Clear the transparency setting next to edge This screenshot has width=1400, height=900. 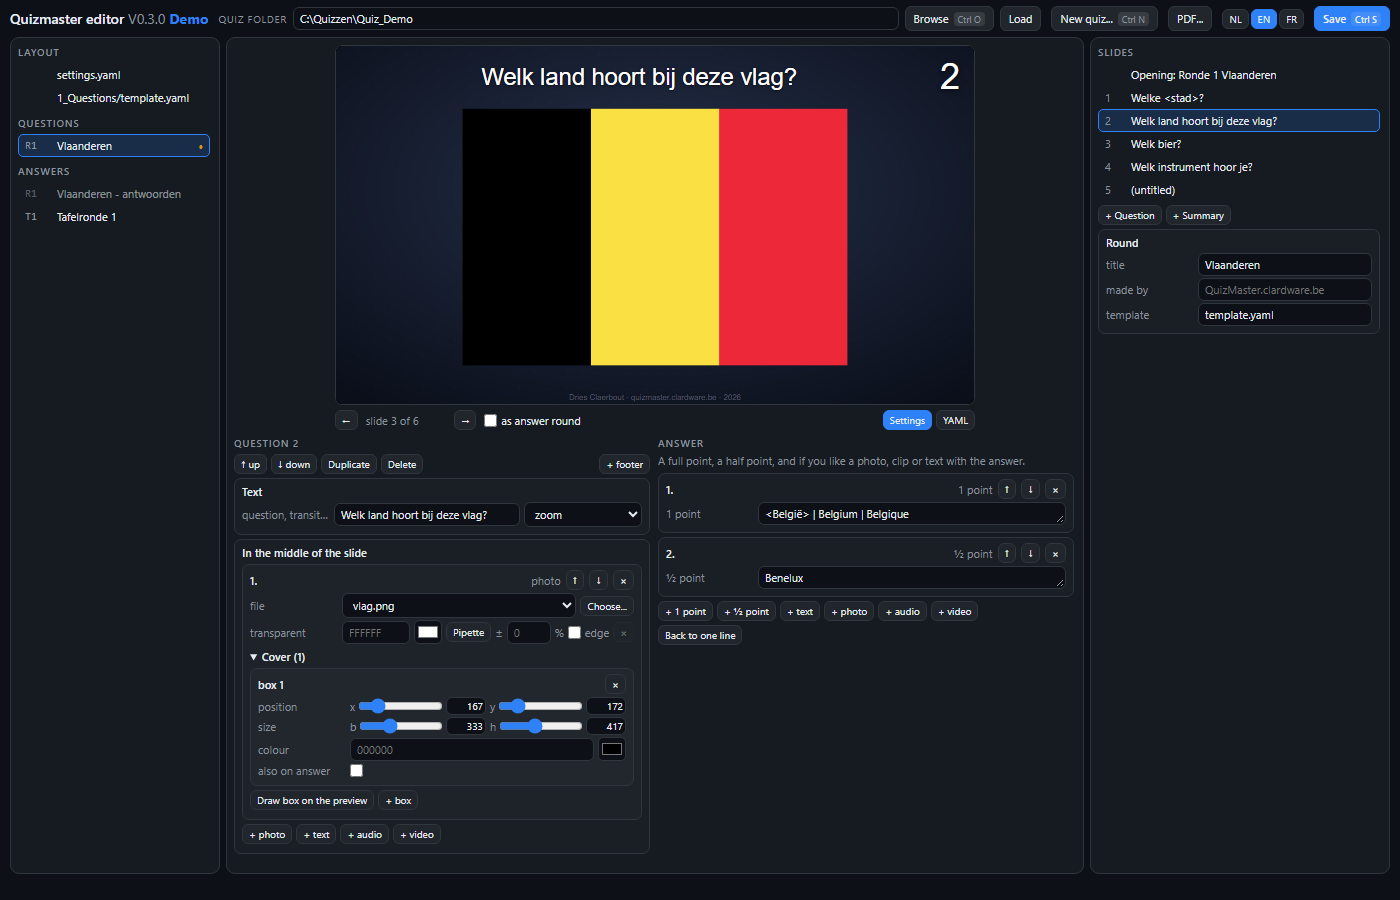point(623,633)
